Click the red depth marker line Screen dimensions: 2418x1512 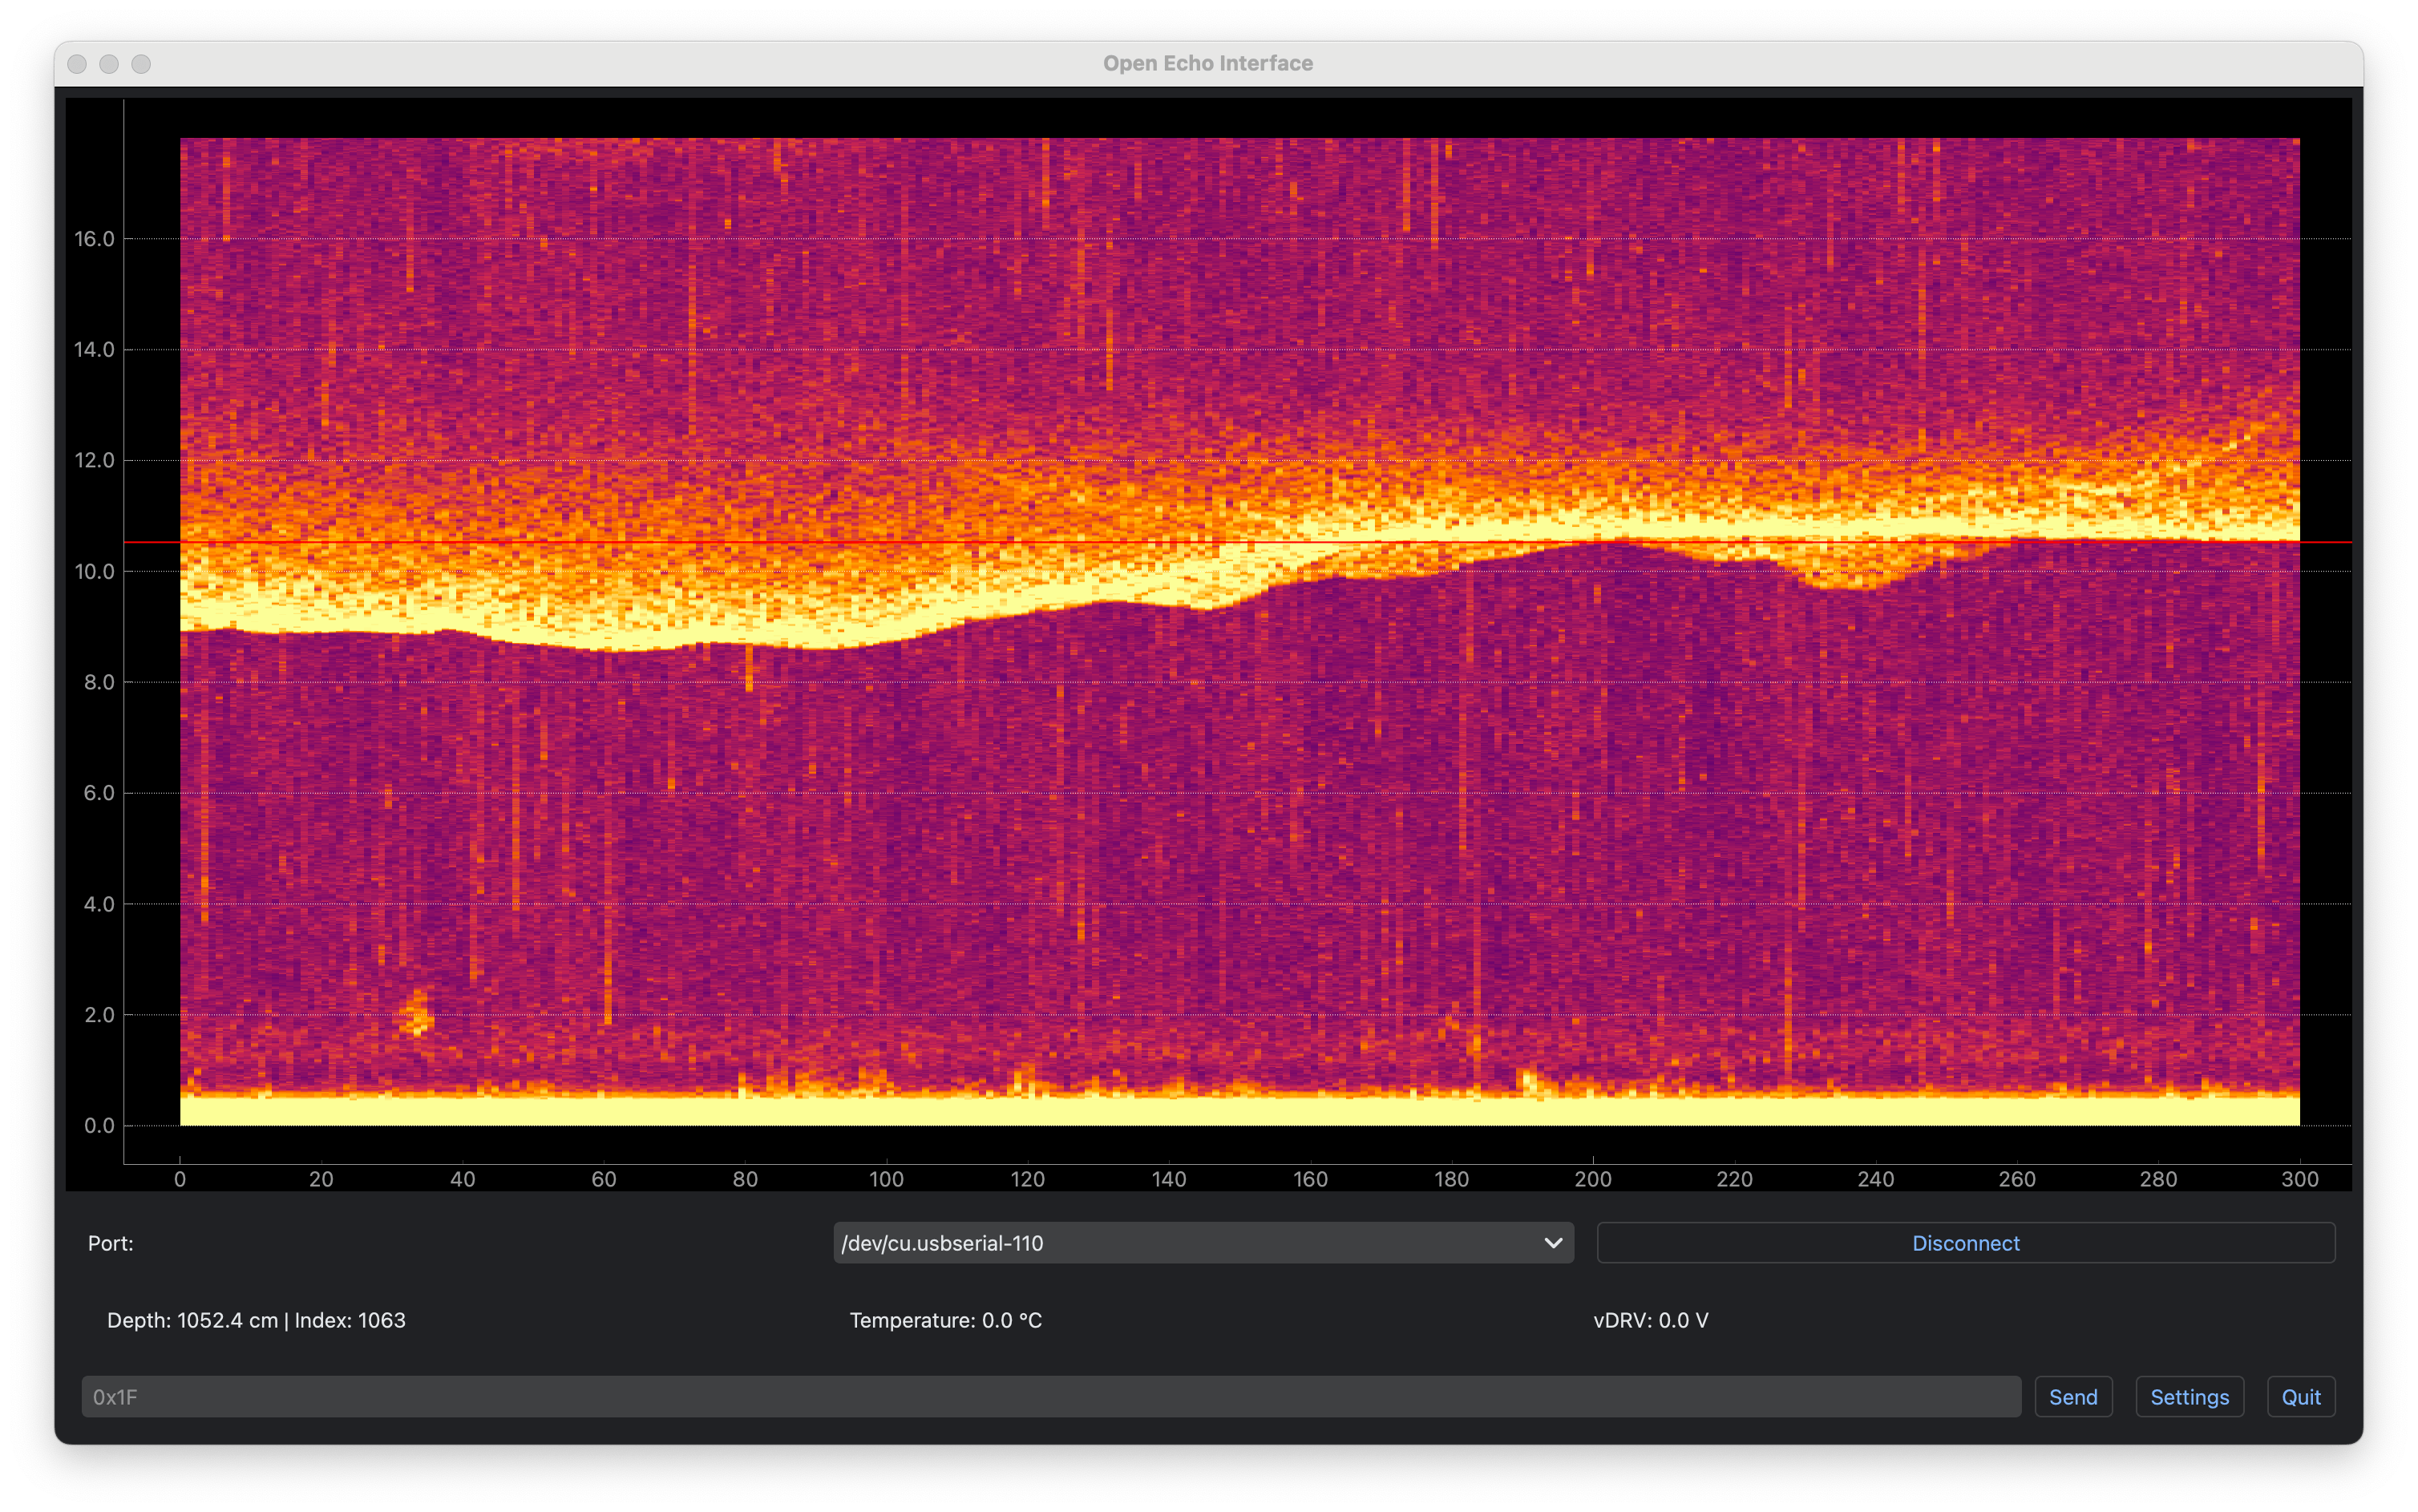coord(1000,542)
